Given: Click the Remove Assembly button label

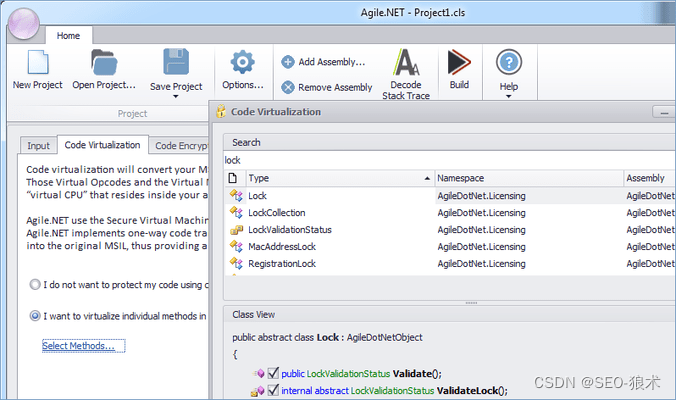Looking at the screenshot, I should pyautogui.click(x=335, y=88).
